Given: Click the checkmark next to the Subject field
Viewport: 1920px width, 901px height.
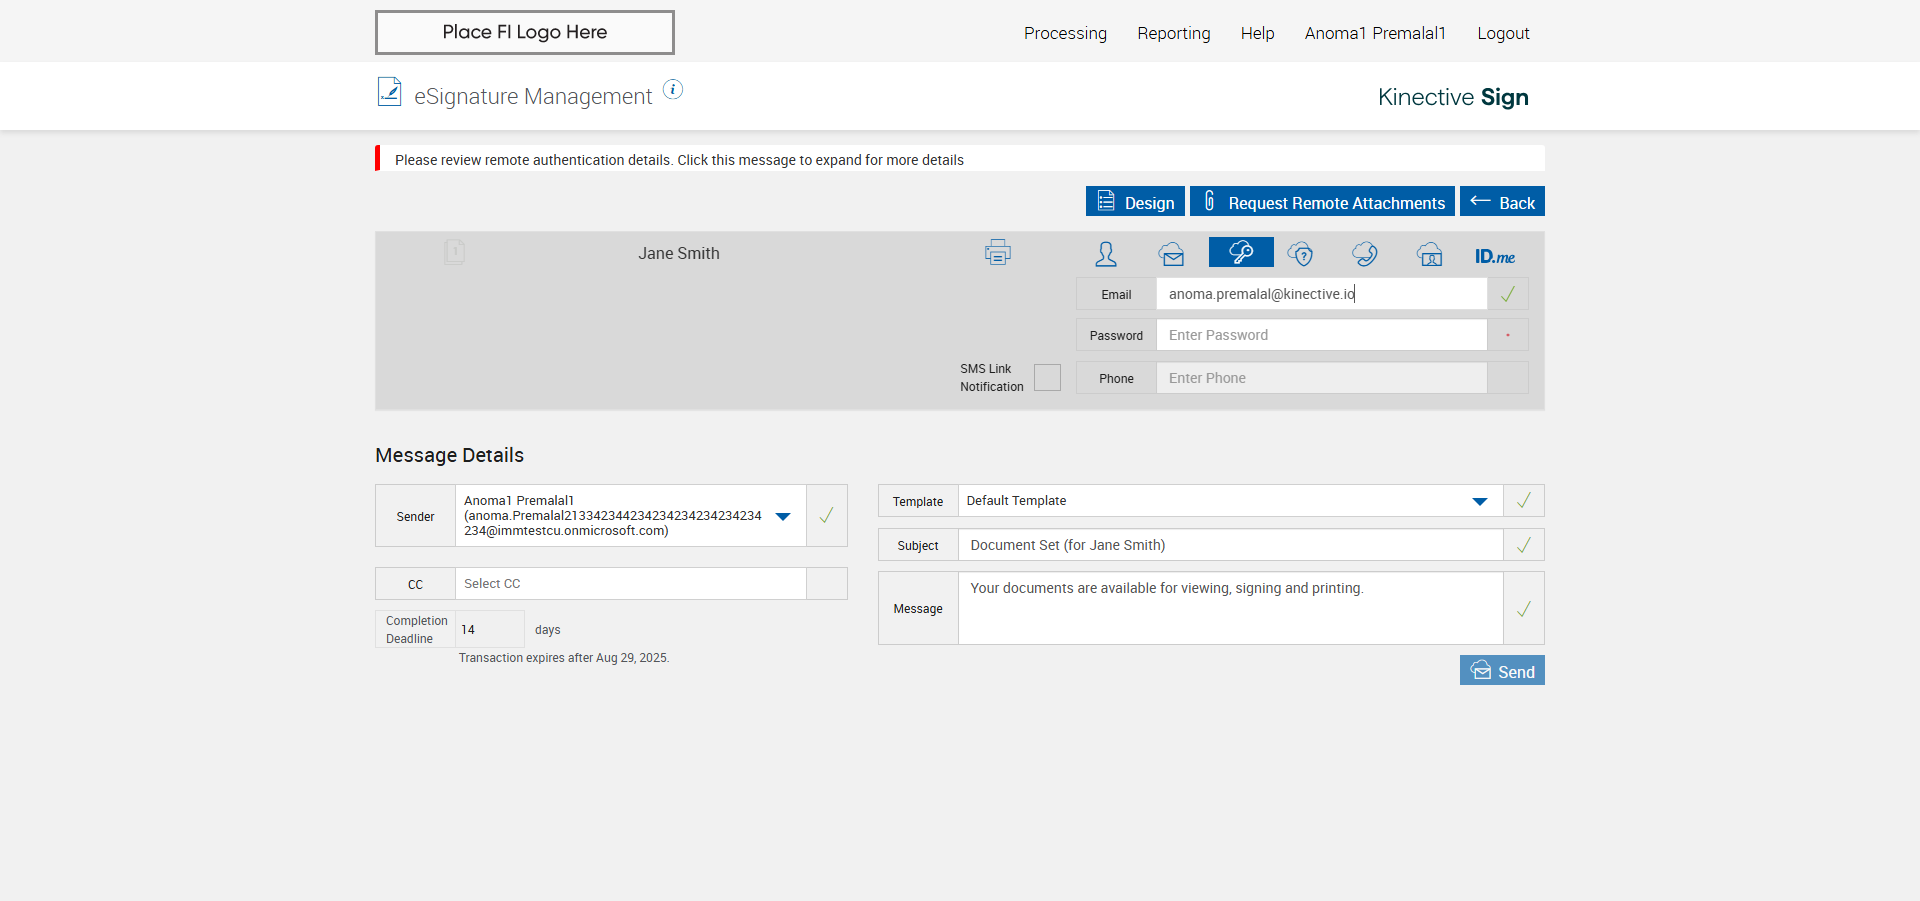Looking at the screenshot, I should point(1524,545).
